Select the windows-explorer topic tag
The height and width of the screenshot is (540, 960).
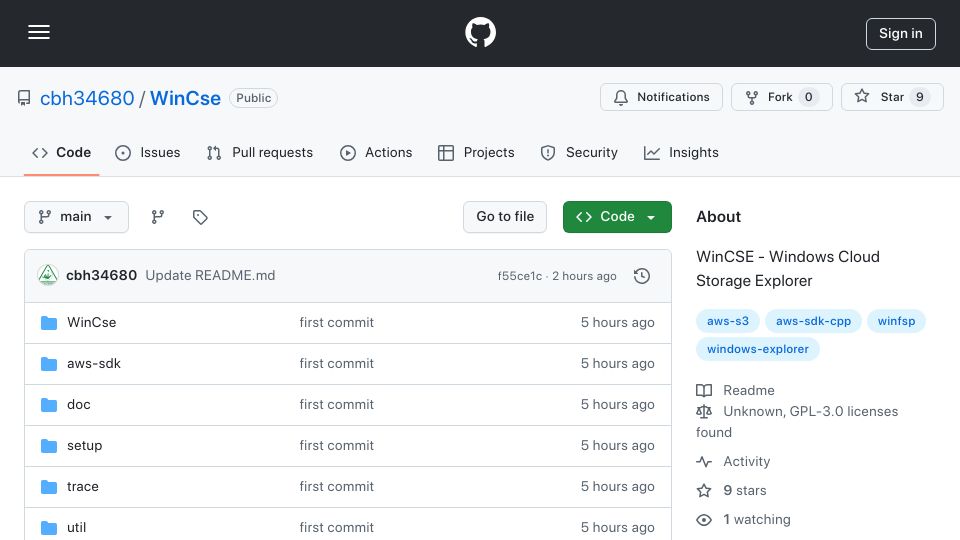coord(757,349)
